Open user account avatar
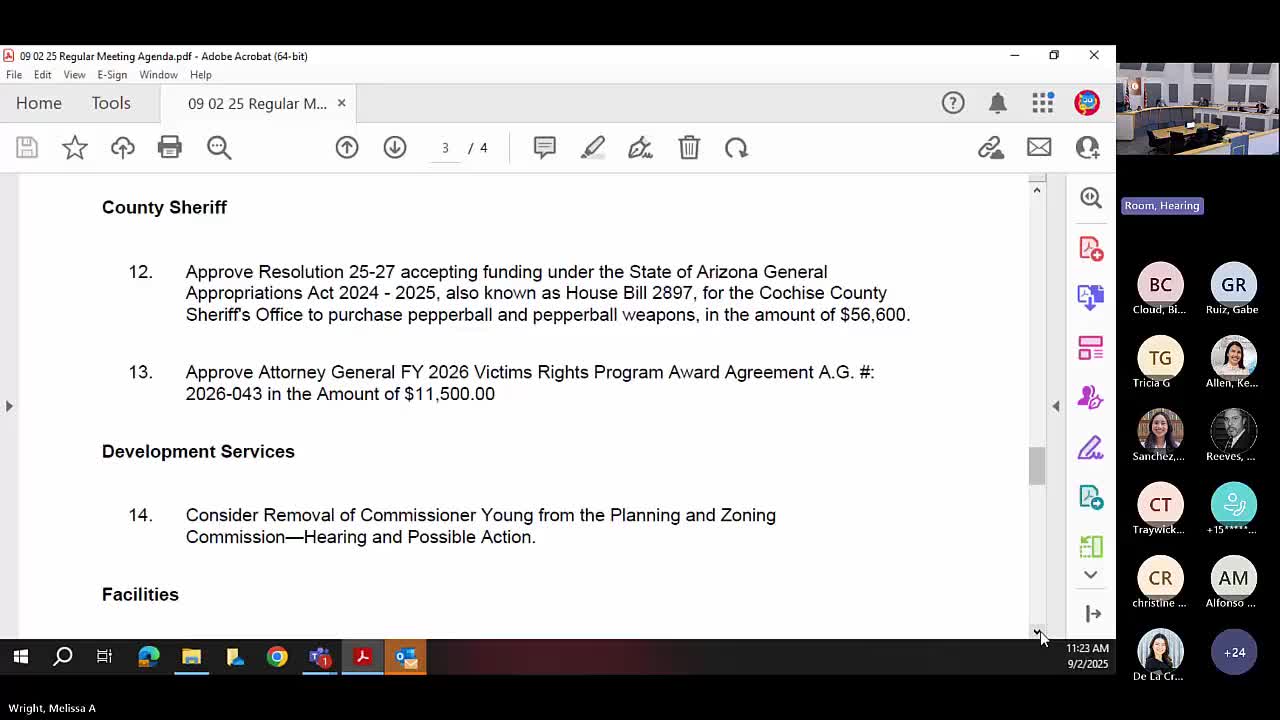 [x=1087, y=103]
